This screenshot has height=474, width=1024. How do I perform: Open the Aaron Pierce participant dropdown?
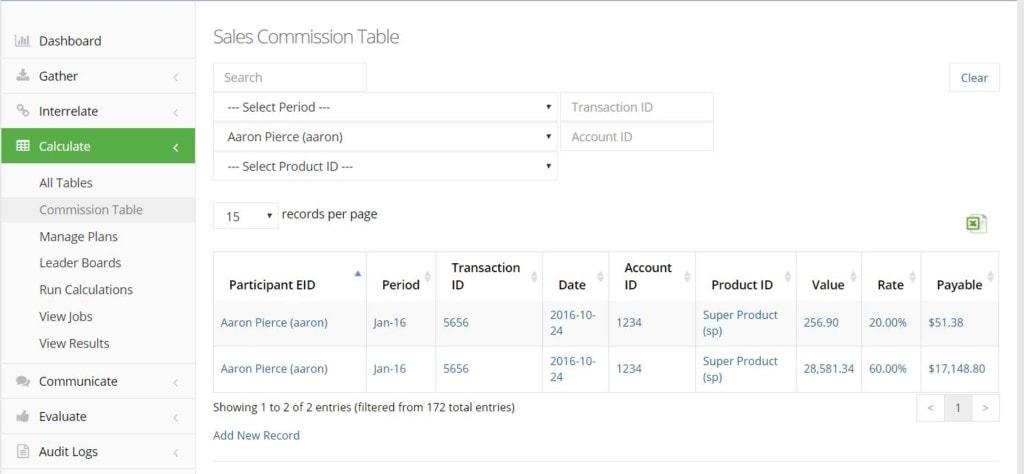click(385, 137)
